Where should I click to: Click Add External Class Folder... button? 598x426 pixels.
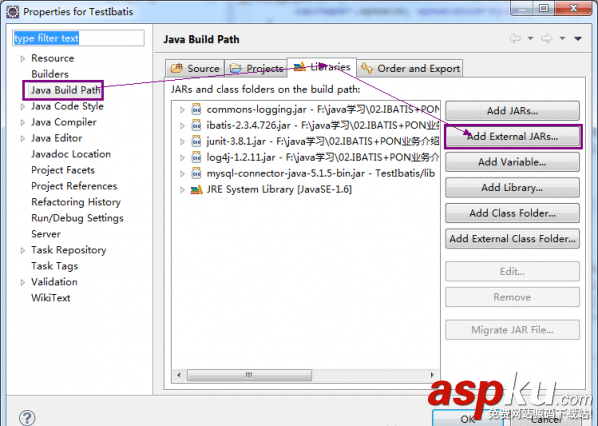[512, 239]
